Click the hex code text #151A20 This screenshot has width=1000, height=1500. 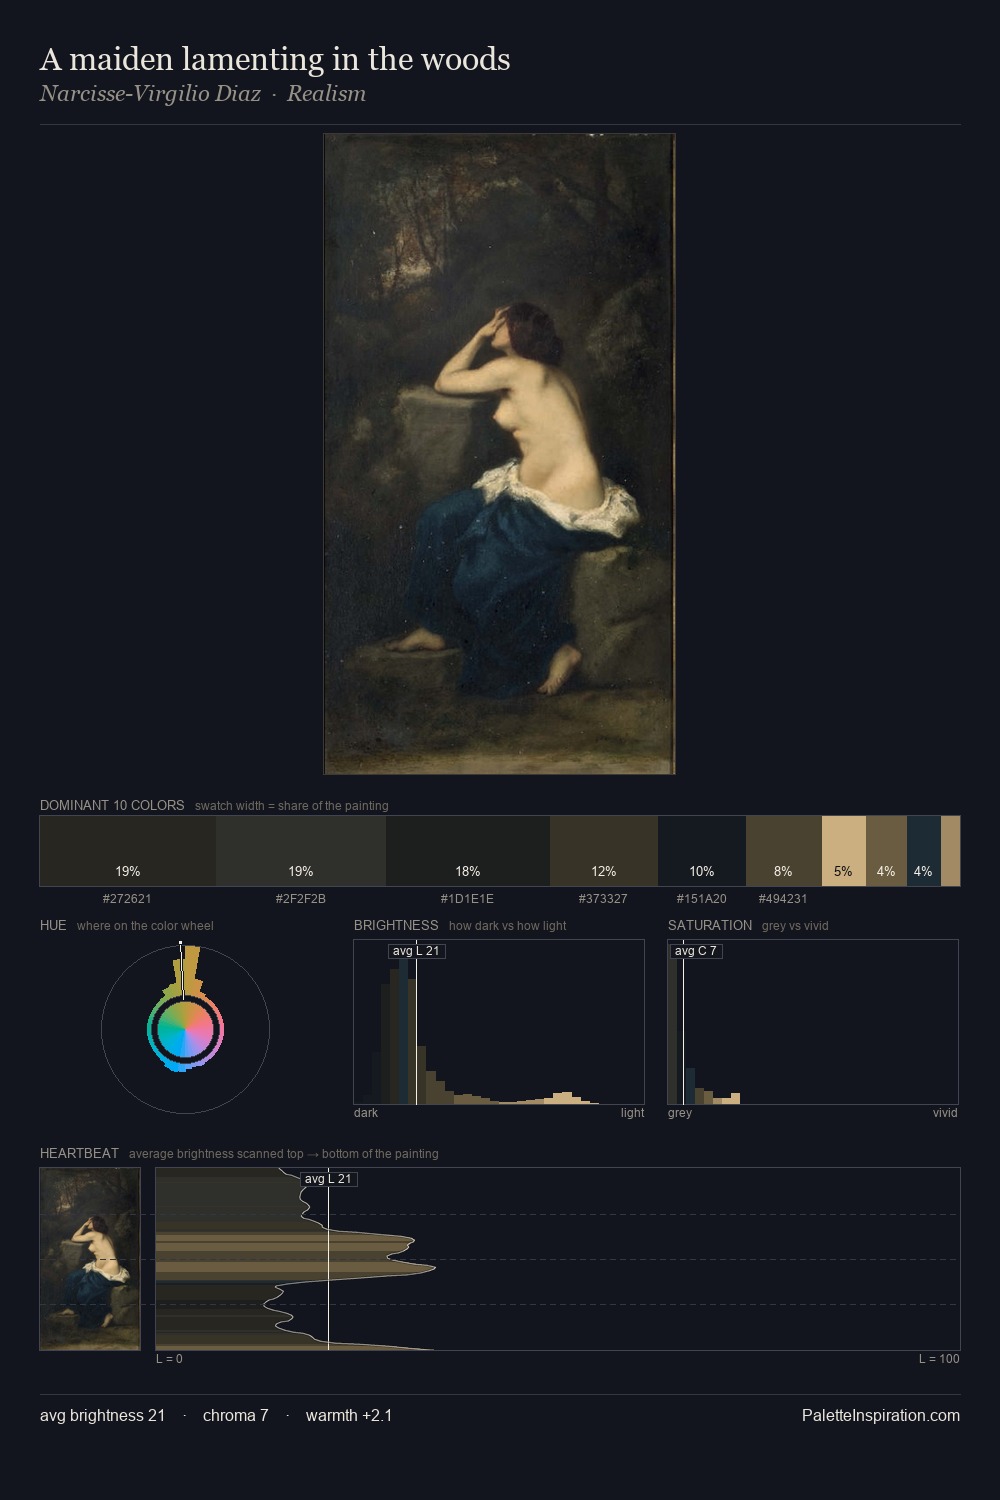coord(702,899)
